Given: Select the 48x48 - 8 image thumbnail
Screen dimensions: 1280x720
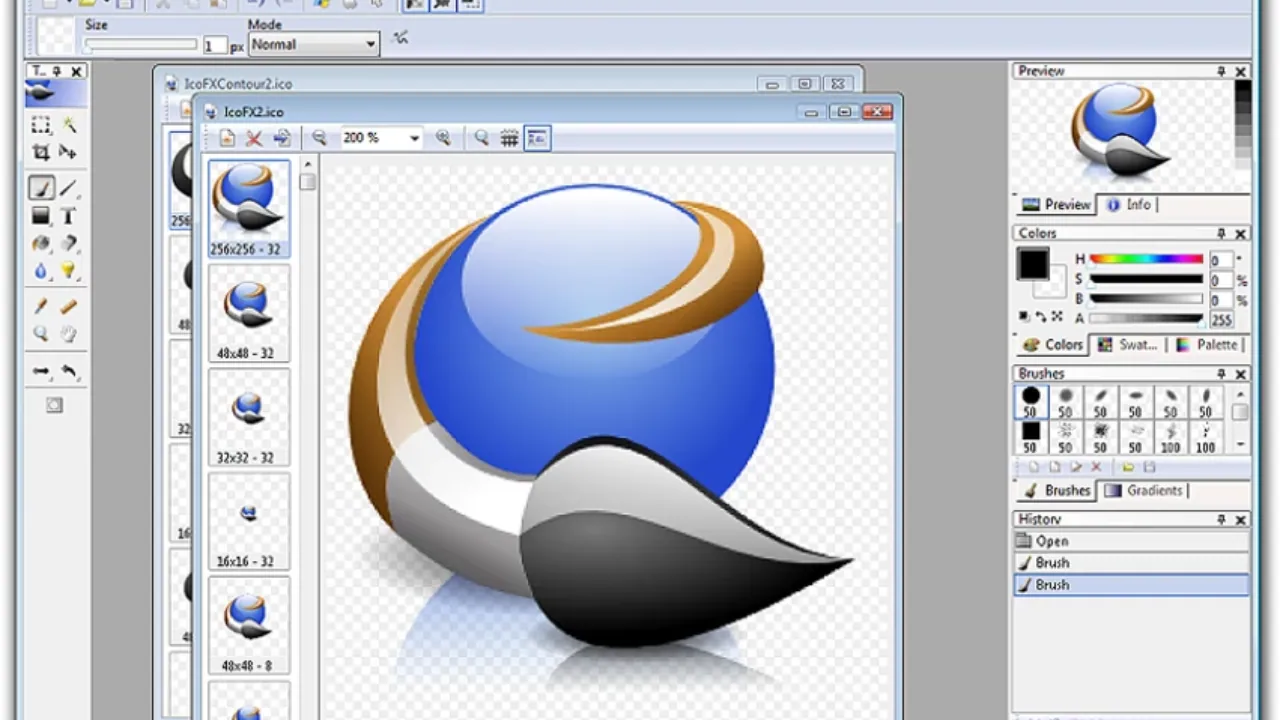Looking at the screenshot, I should click(x=248, y=626).
